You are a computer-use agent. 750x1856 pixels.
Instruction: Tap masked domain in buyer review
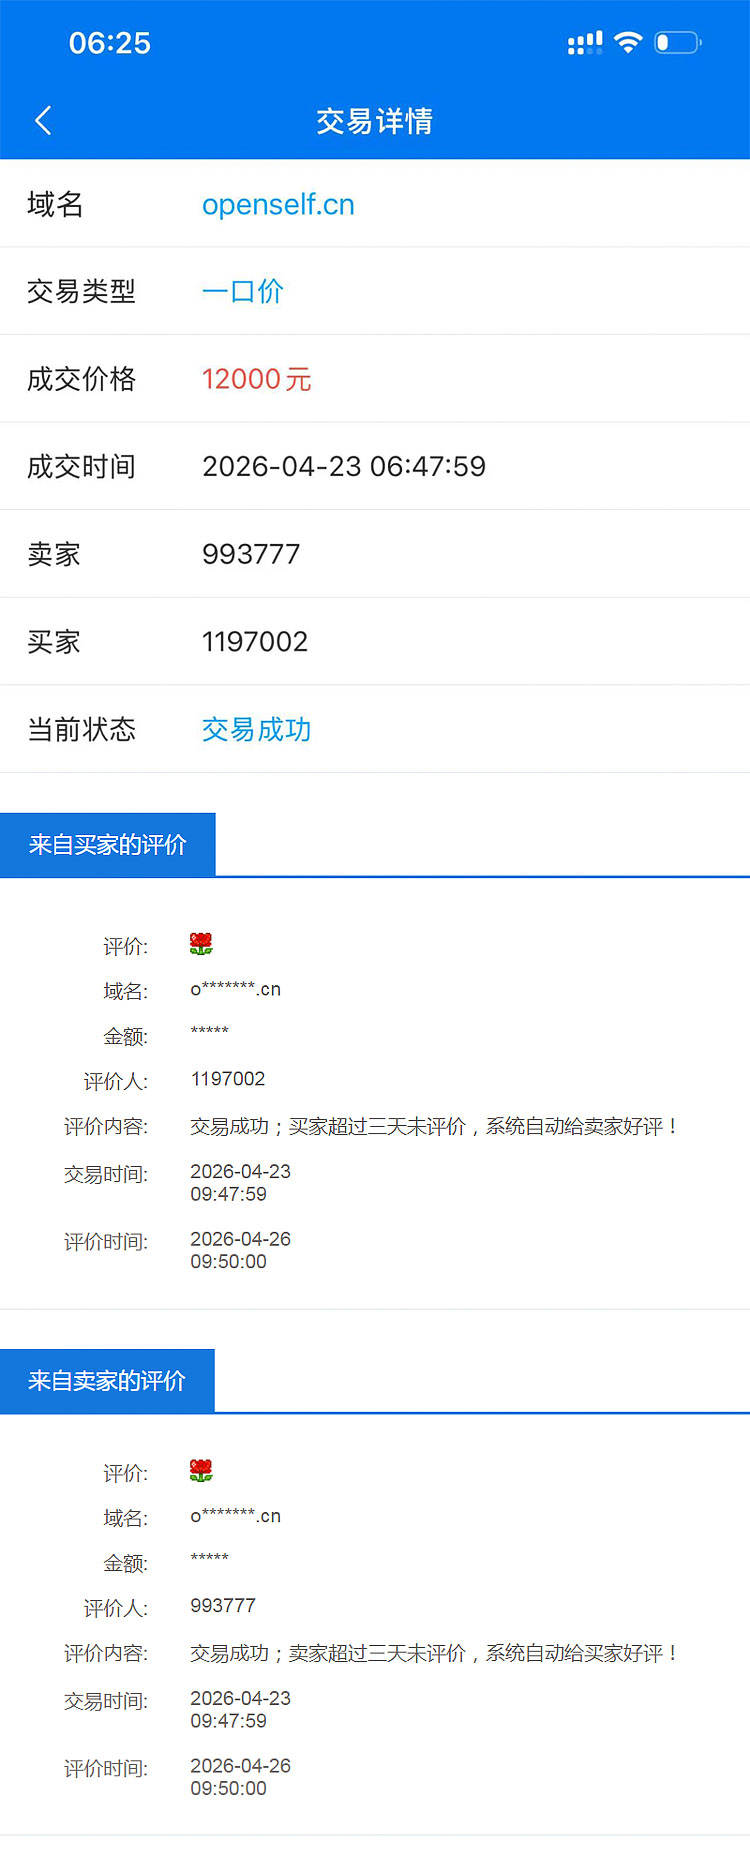(x=236, y=989)
